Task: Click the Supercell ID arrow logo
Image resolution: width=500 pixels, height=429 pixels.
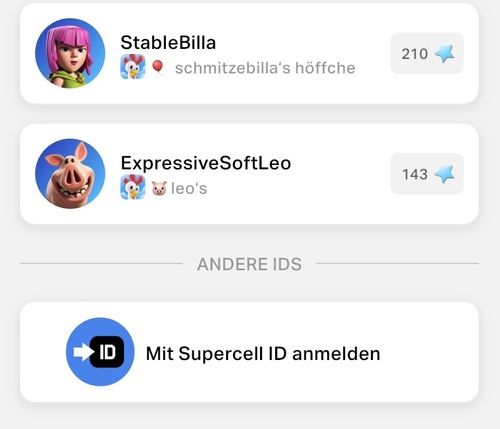Action: [x=100, y=352]
